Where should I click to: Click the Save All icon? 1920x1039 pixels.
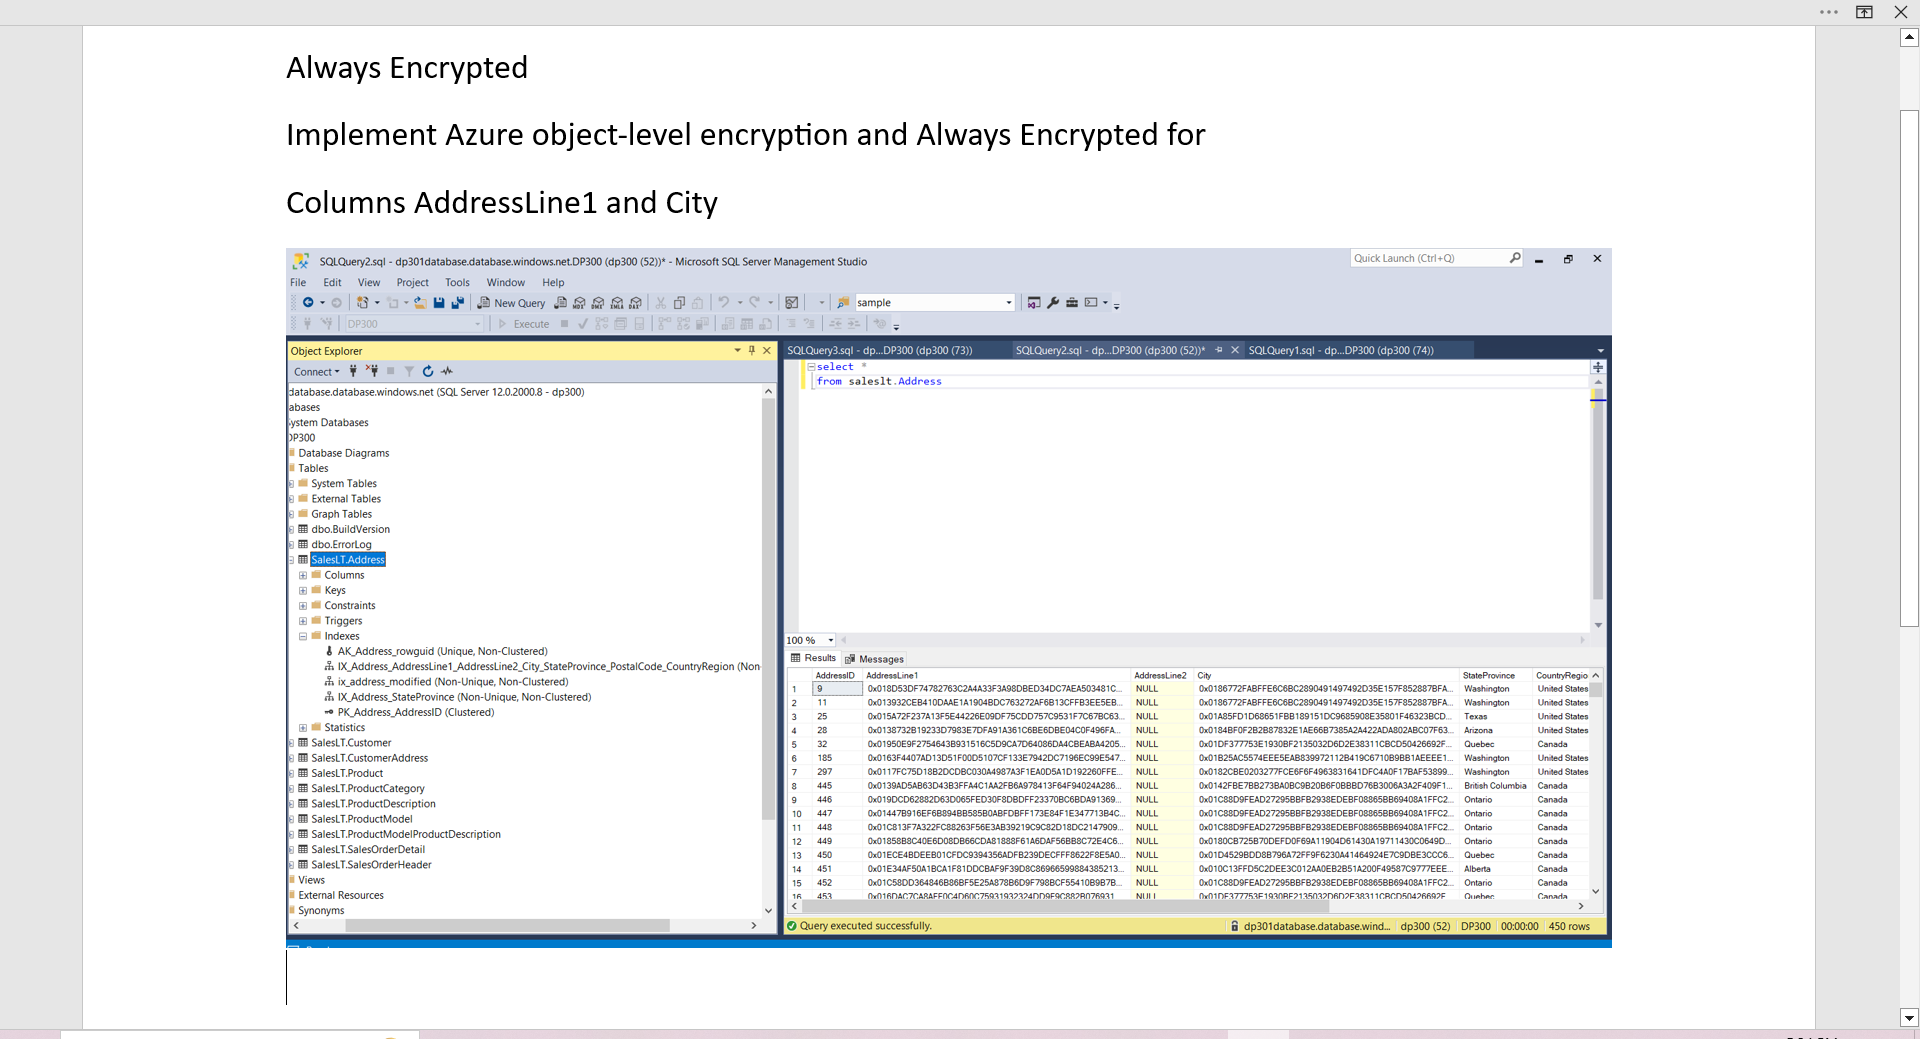point(458,303)
